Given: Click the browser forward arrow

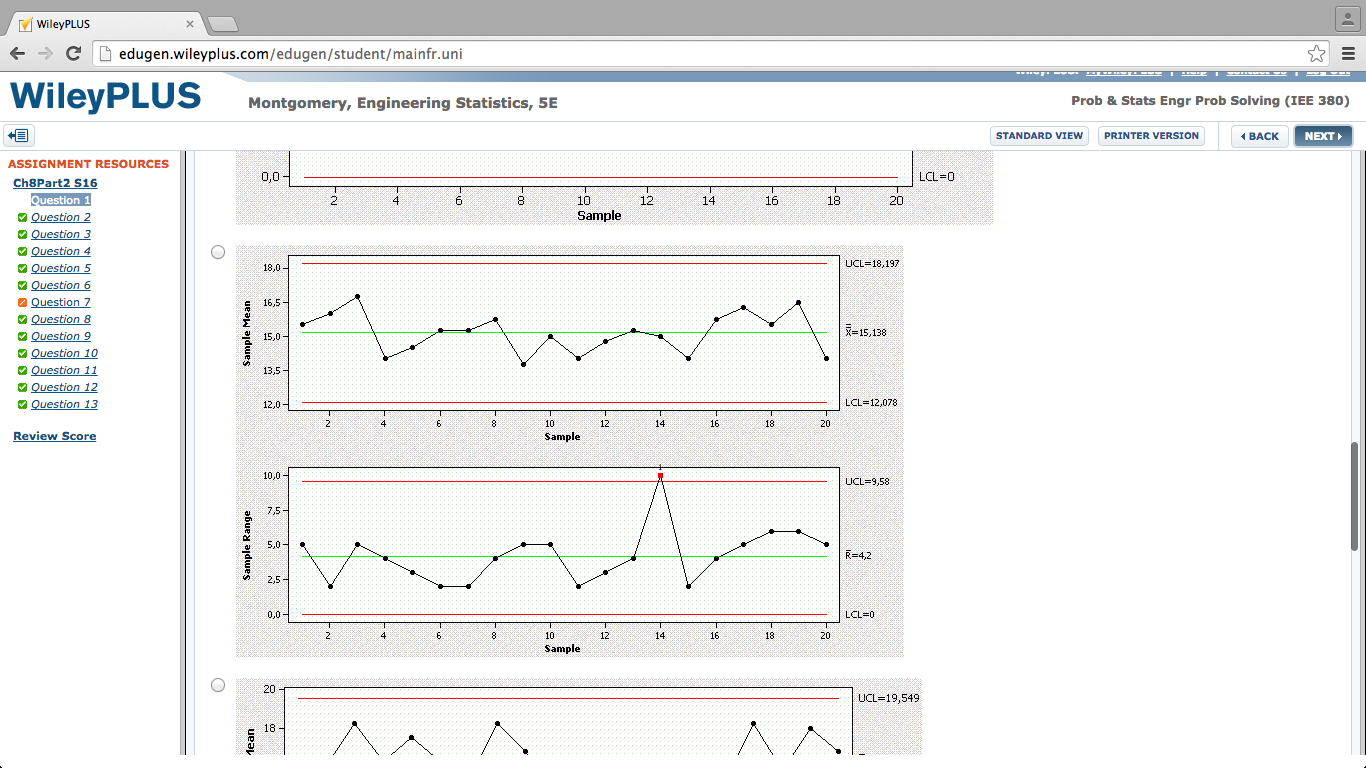Looking at the screenshot, I should (x=45, y=53).
